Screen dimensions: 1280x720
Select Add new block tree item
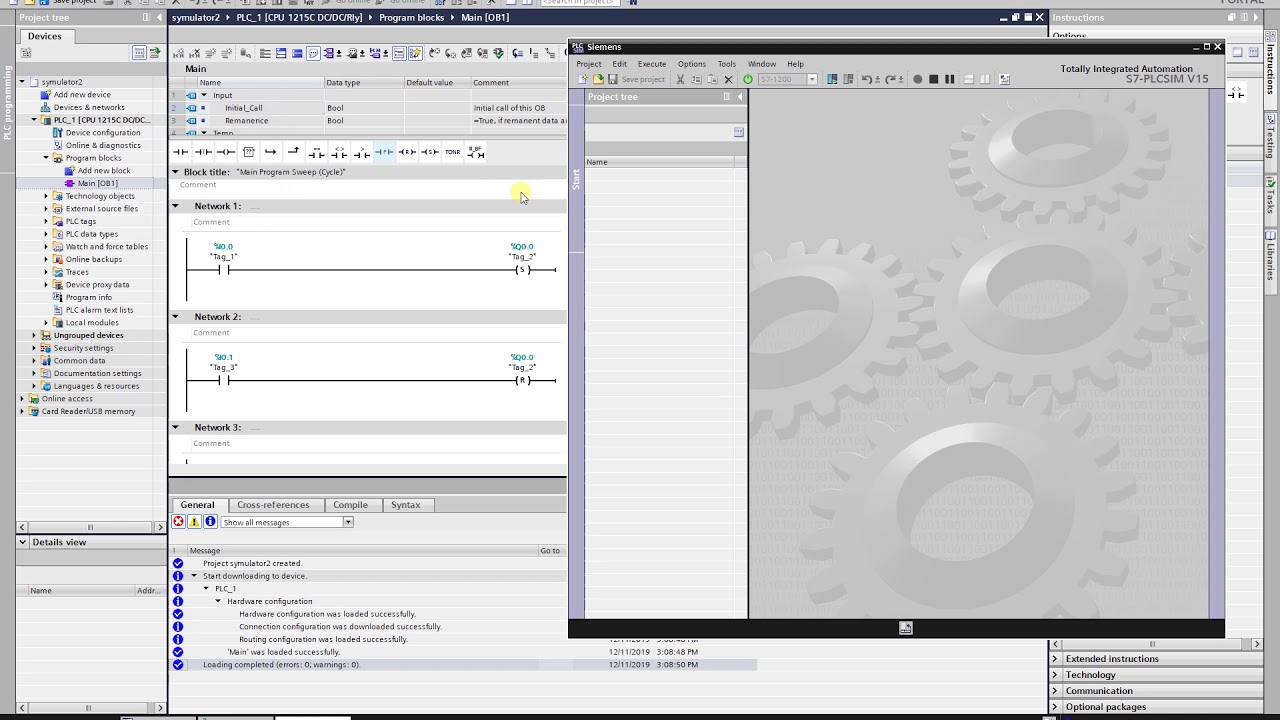104,171
